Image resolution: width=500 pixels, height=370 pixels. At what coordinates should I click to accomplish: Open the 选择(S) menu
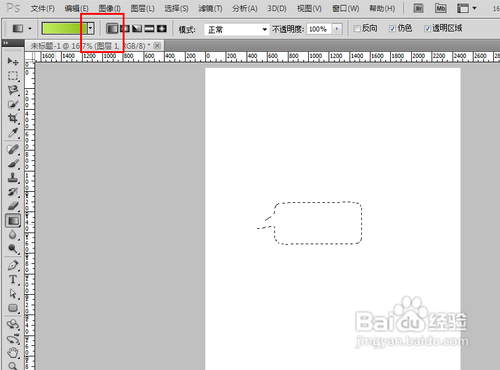[176, 8]
